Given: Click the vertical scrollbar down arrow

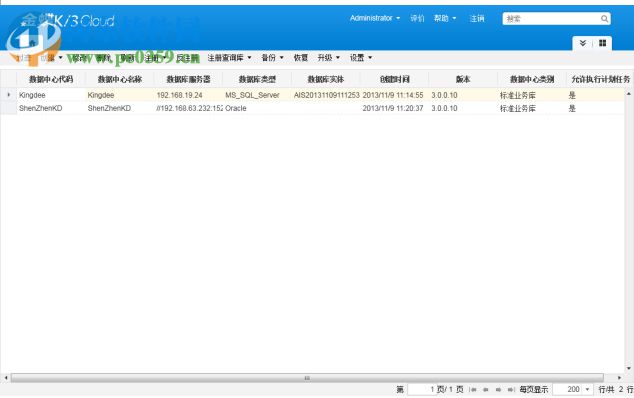Looking at the screenshot, I should (629, 368).
